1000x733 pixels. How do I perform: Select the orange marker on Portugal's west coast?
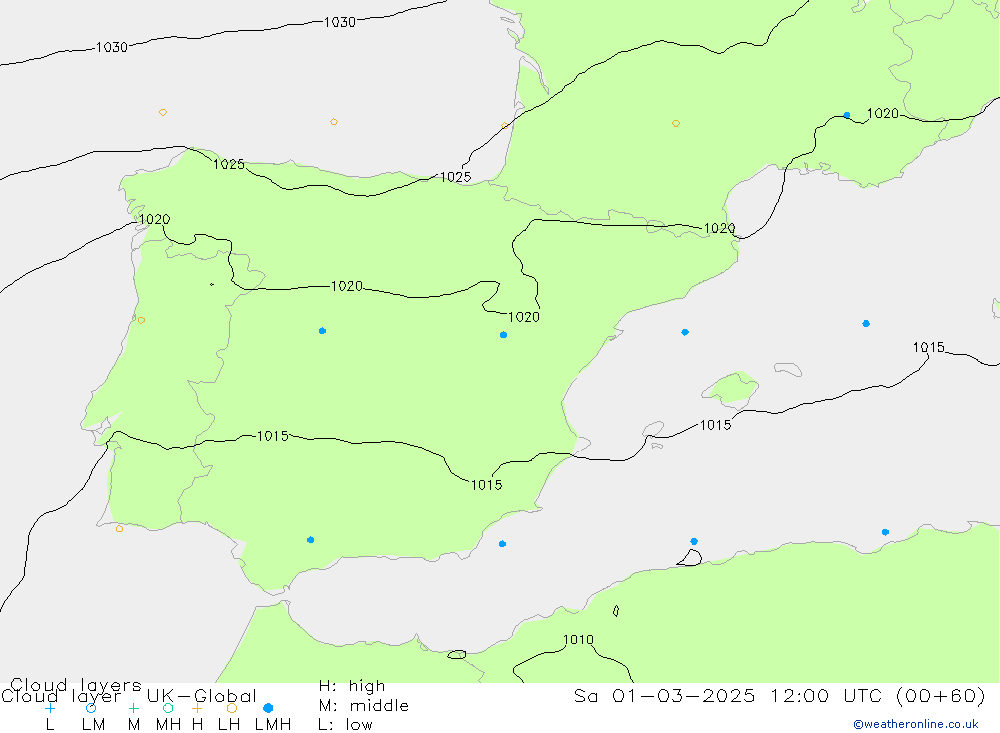(x=141, y=320)
